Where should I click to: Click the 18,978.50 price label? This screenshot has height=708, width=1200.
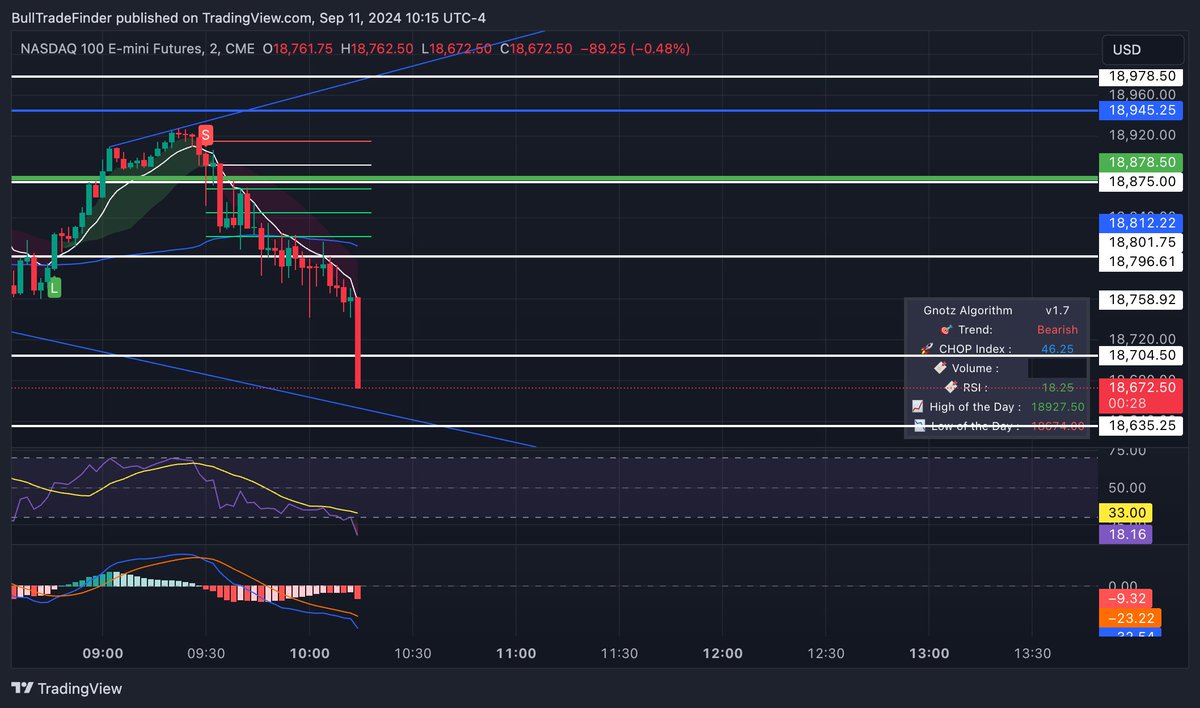(x=1141, y=76)
